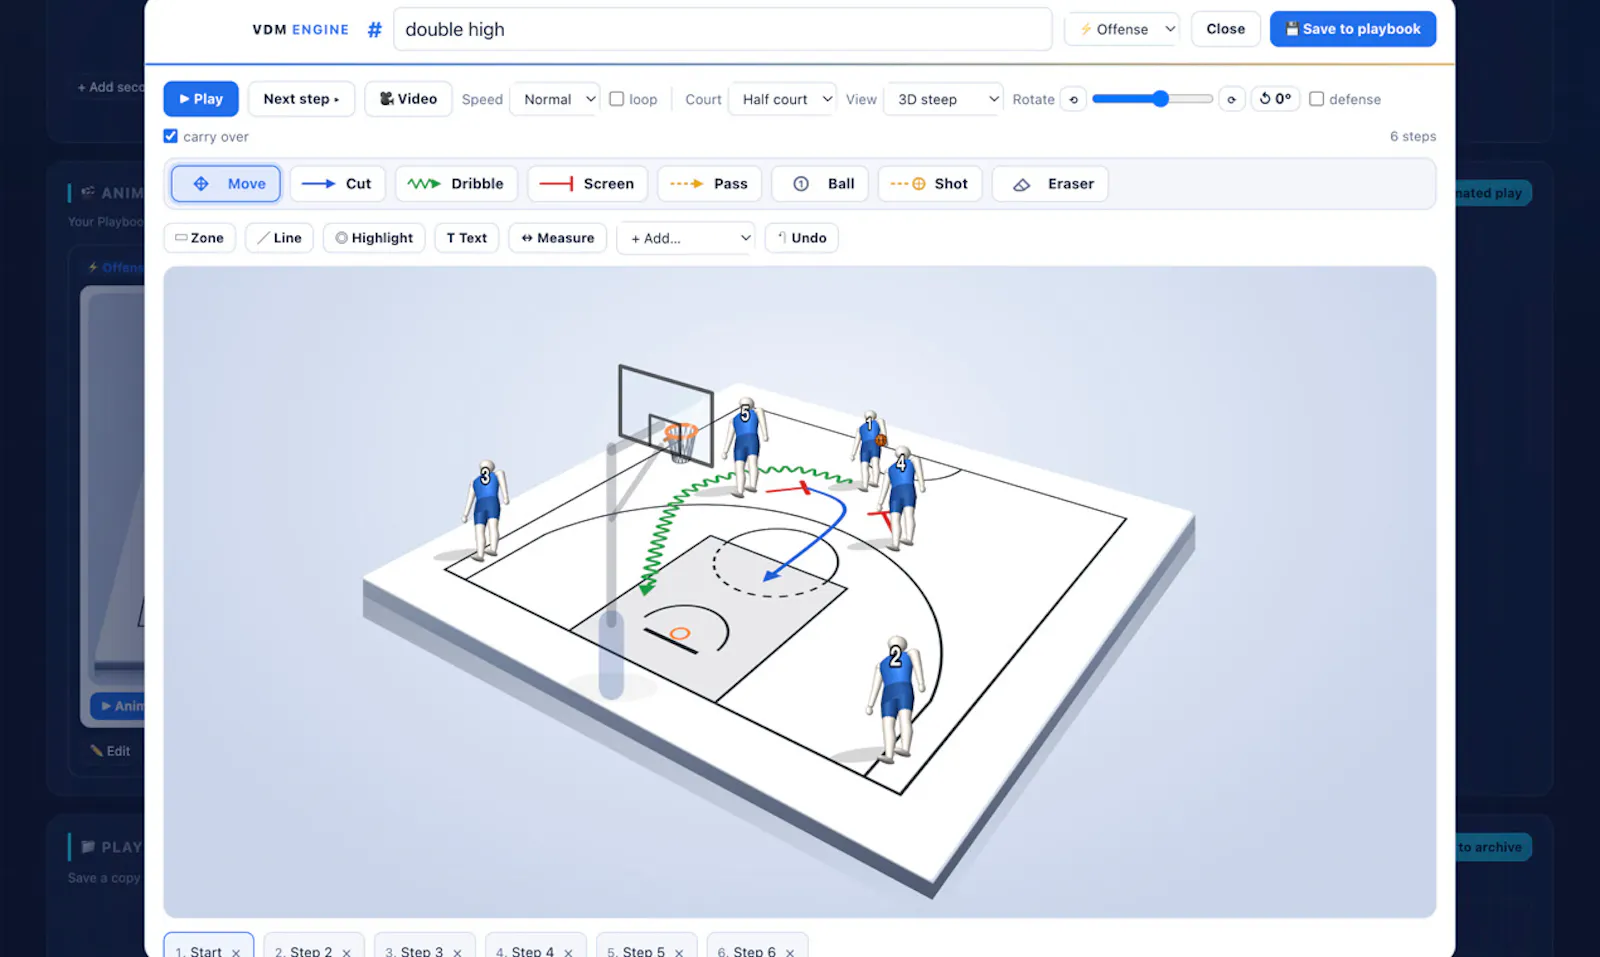This screenshot has height=957, width=1600.
Task: Pick the Text annotation tool
Action: coord(467,238)
